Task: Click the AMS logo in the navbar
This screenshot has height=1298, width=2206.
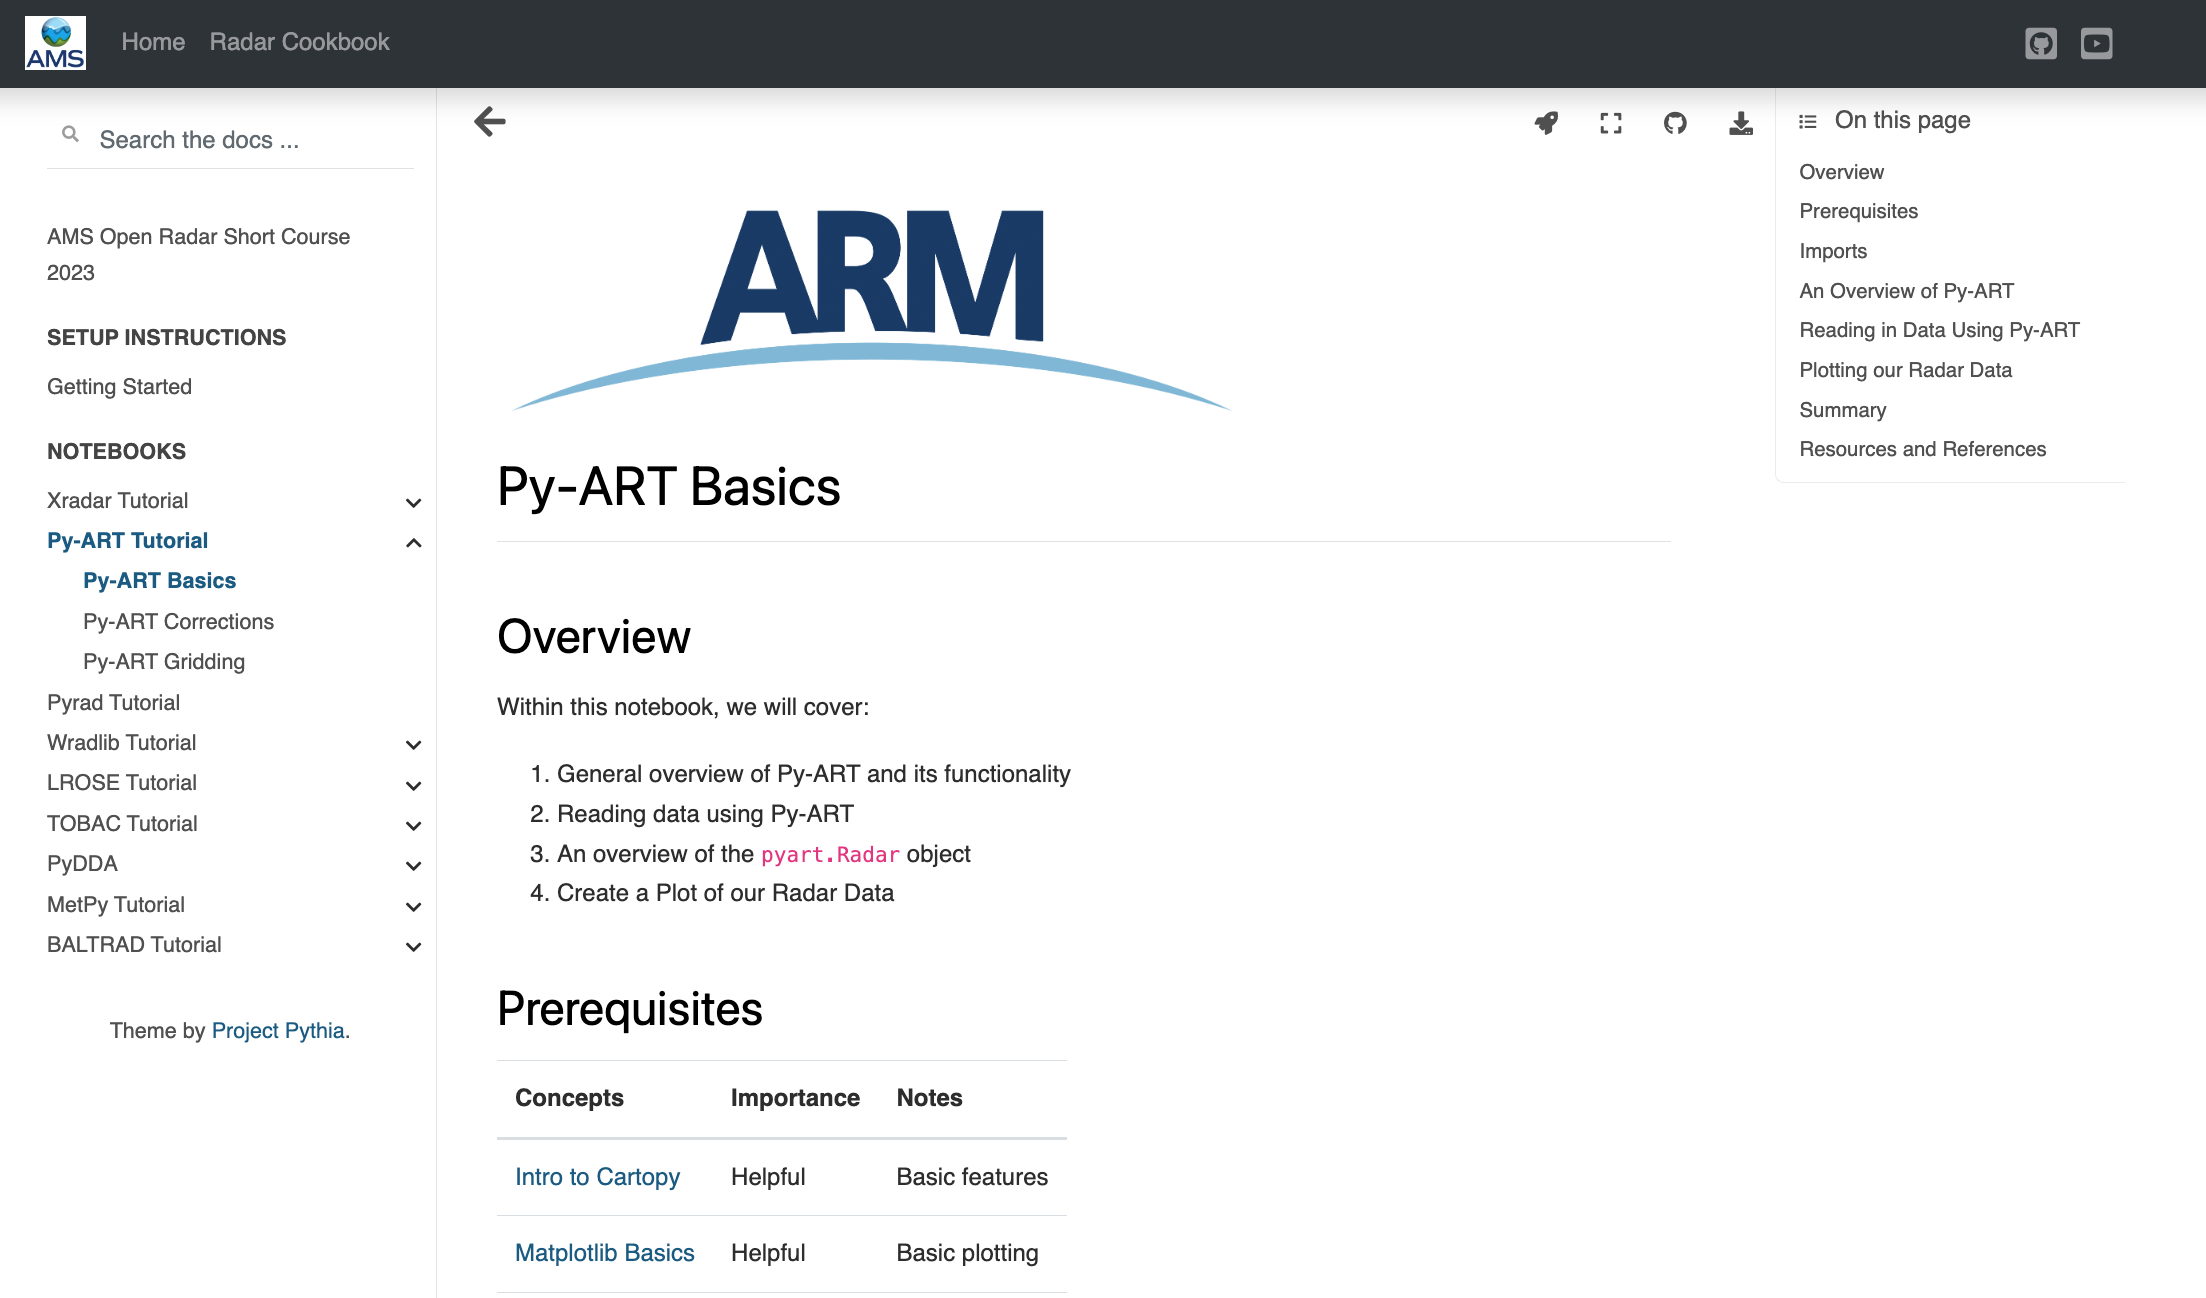Action: click(x=55, y=43)
